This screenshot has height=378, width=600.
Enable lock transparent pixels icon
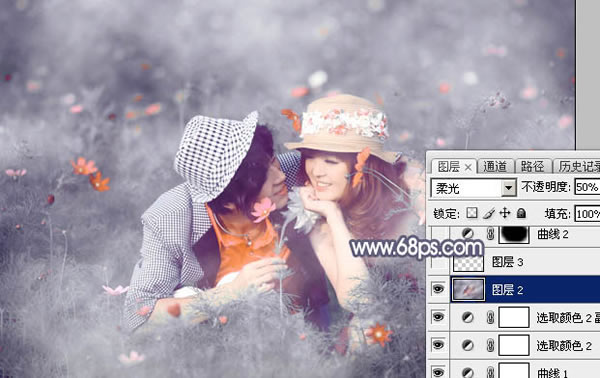[472, 213]
